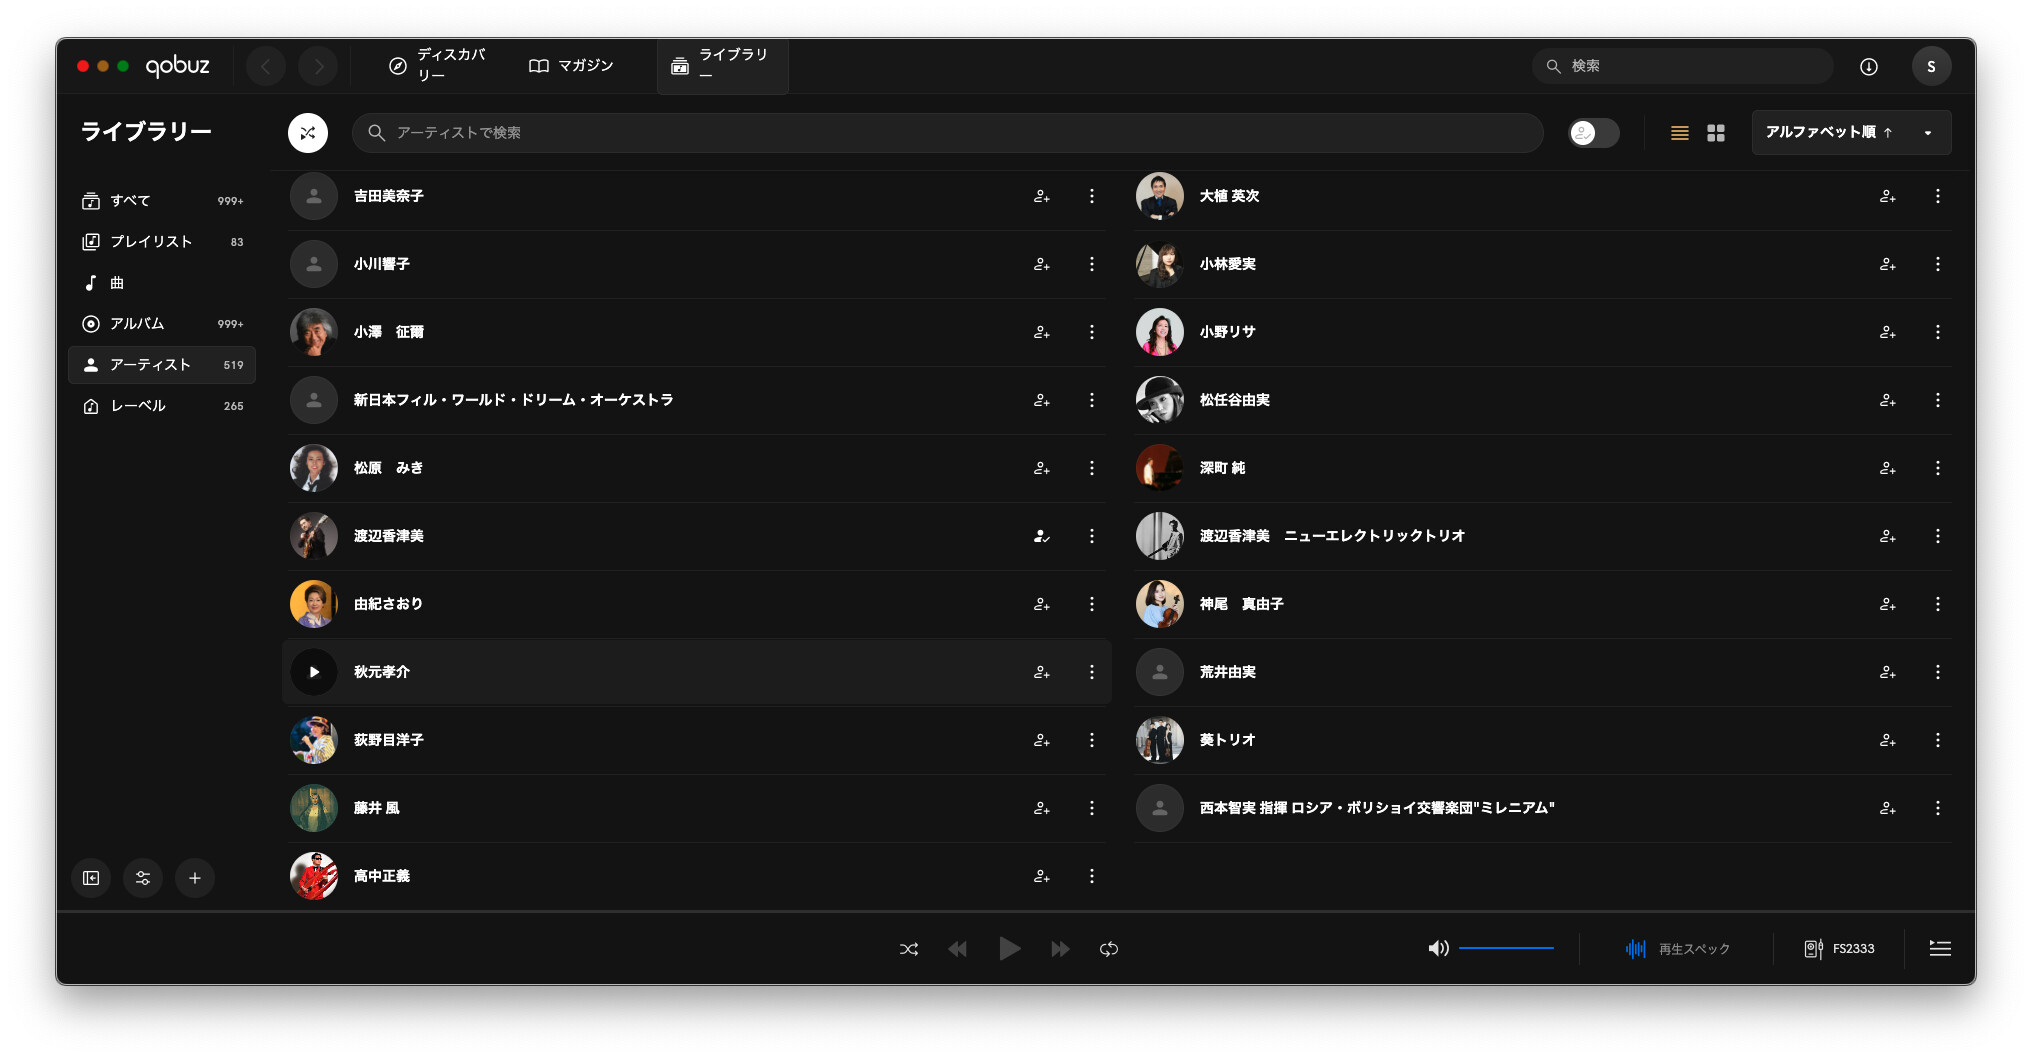This screenshot has width=2032, height=1059.
Task: Click the round shuffle artists button
Action: click(x=308, y=133)
